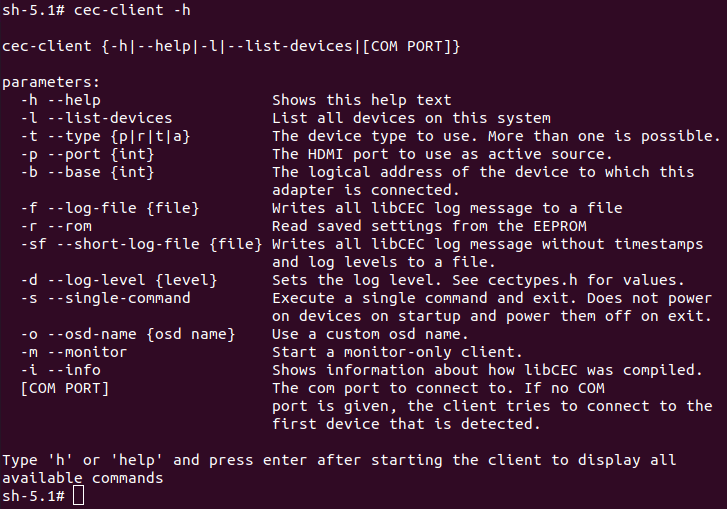Viewport: 727px width, 509px height.
Task: Click the 'Shows this help text' description
Action: [362, 100]
